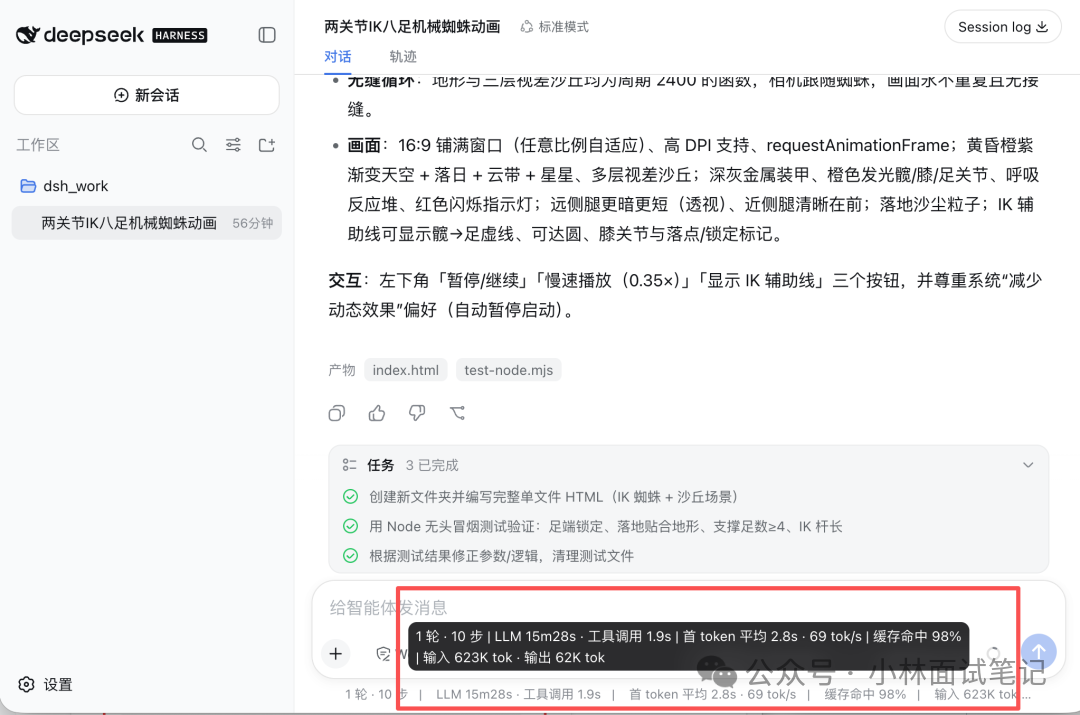The width and height of the screenshot is (1080, 715).
Task: Switch to the 对话 tab
Action: coord(338,56)
